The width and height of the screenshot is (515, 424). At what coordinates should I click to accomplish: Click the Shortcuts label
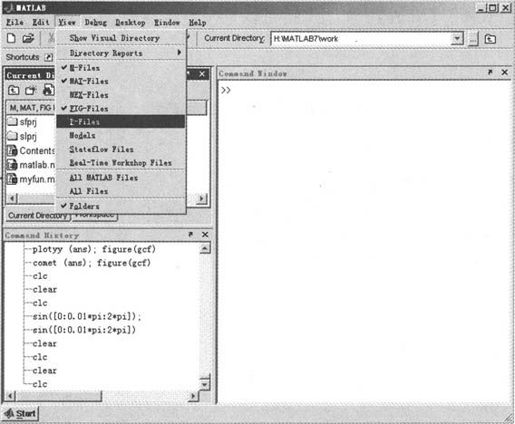22,57
